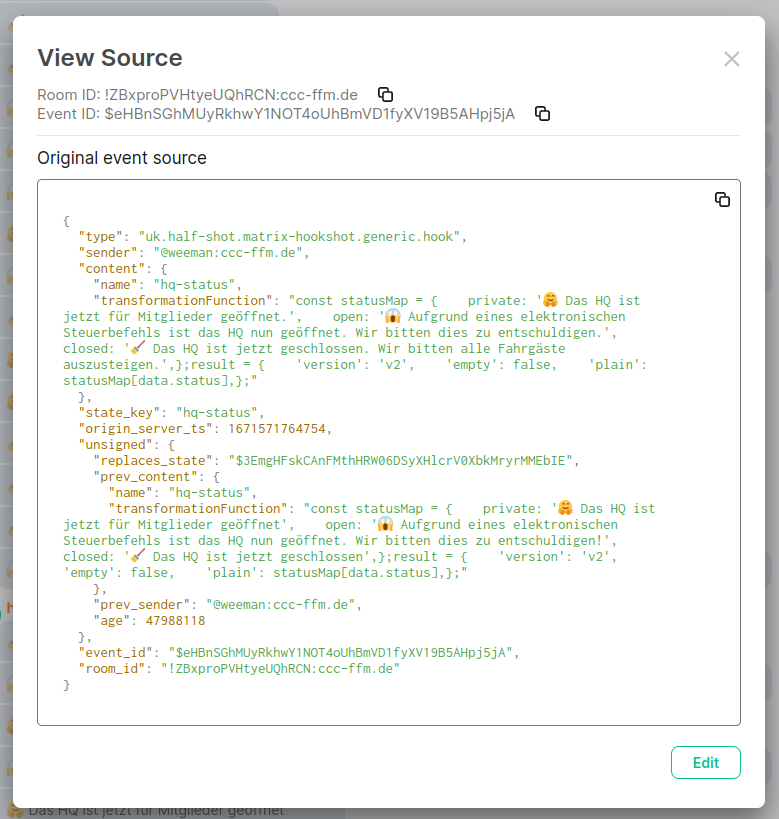Click the "Original event source" heading
Viewport: 779px width, 819px height.
pyautogui.click(x=122, y=158)
